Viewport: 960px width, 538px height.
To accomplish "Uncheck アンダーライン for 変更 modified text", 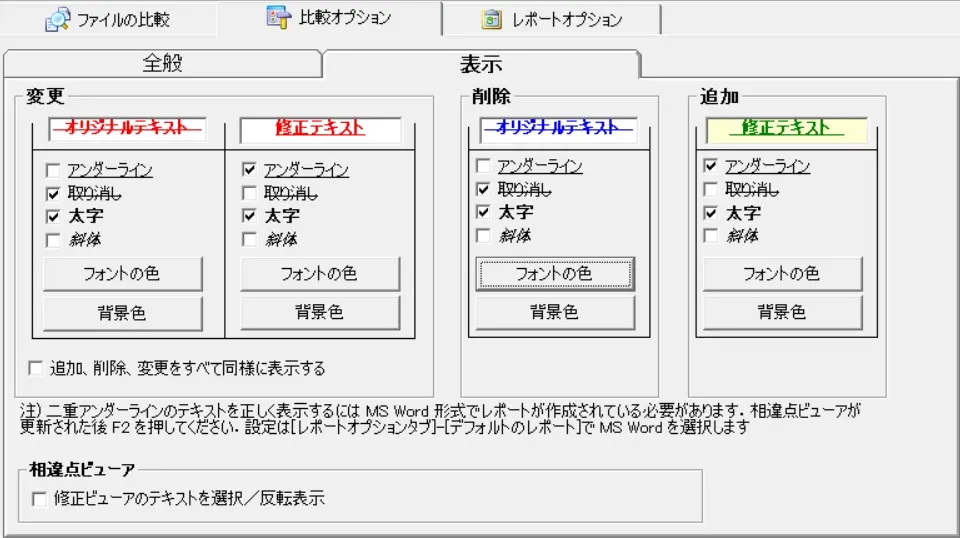I will 249,170.
